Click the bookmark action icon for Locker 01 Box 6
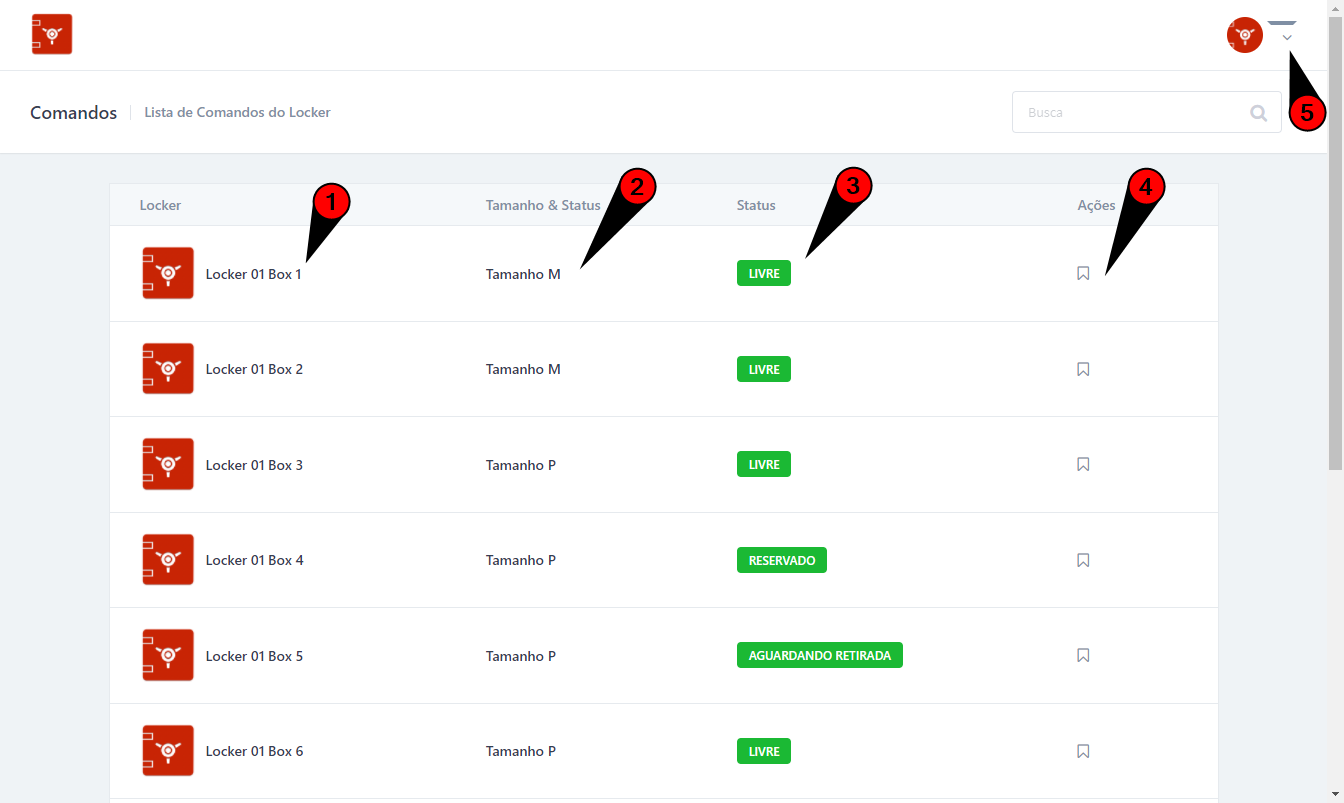The image size is (1344, 803). click(1083, 751)
